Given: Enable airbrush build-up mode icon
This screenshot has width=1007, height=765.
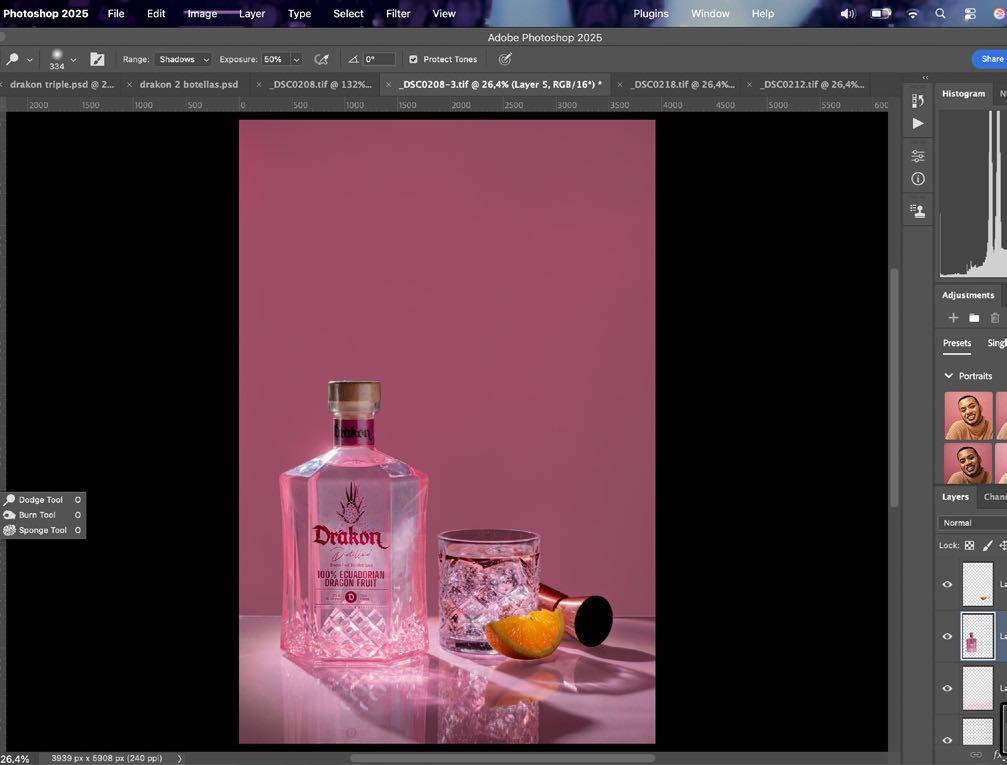Looking at the screenshot, I should click(321, 59).
